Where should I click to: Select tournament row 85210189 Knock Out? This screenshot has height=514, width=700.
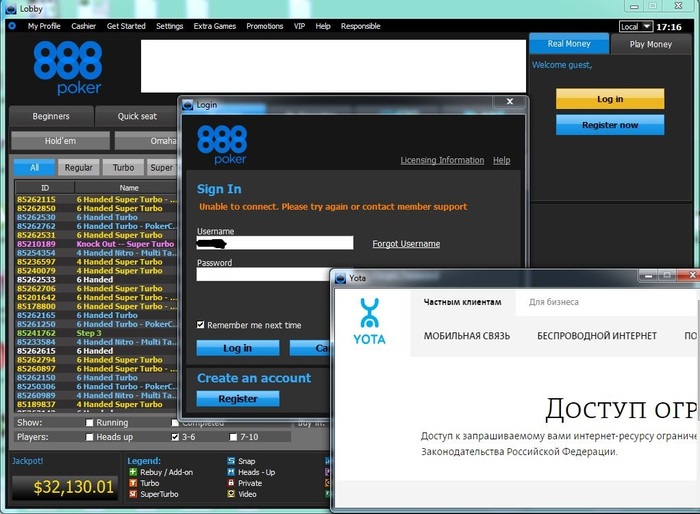[96, 244]
